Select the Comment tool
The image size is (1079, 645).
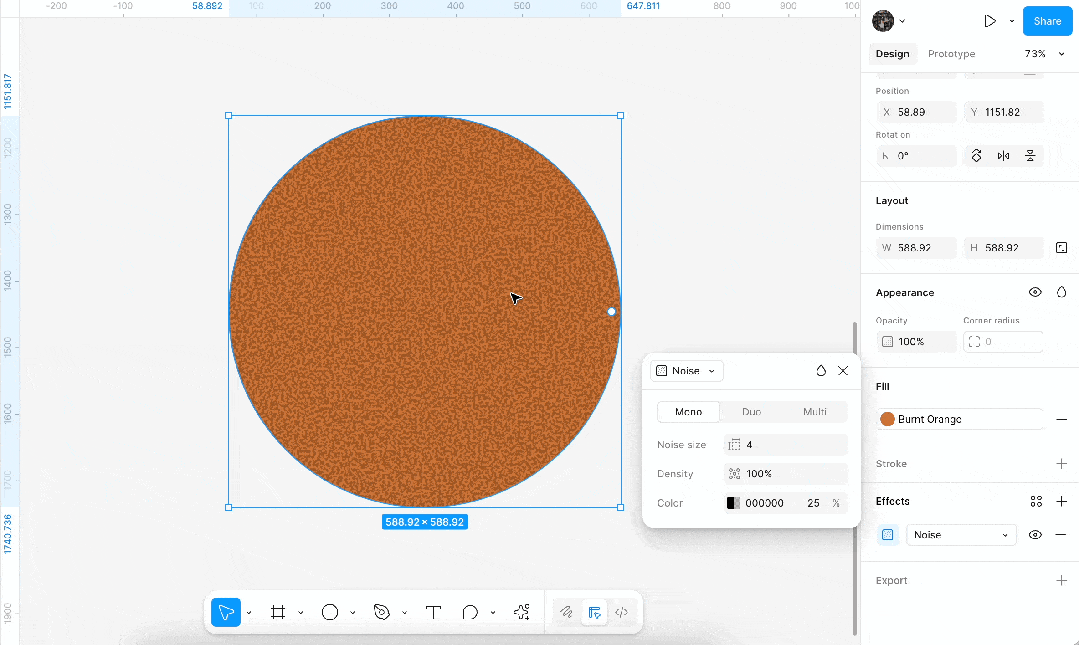coord(470,612)
